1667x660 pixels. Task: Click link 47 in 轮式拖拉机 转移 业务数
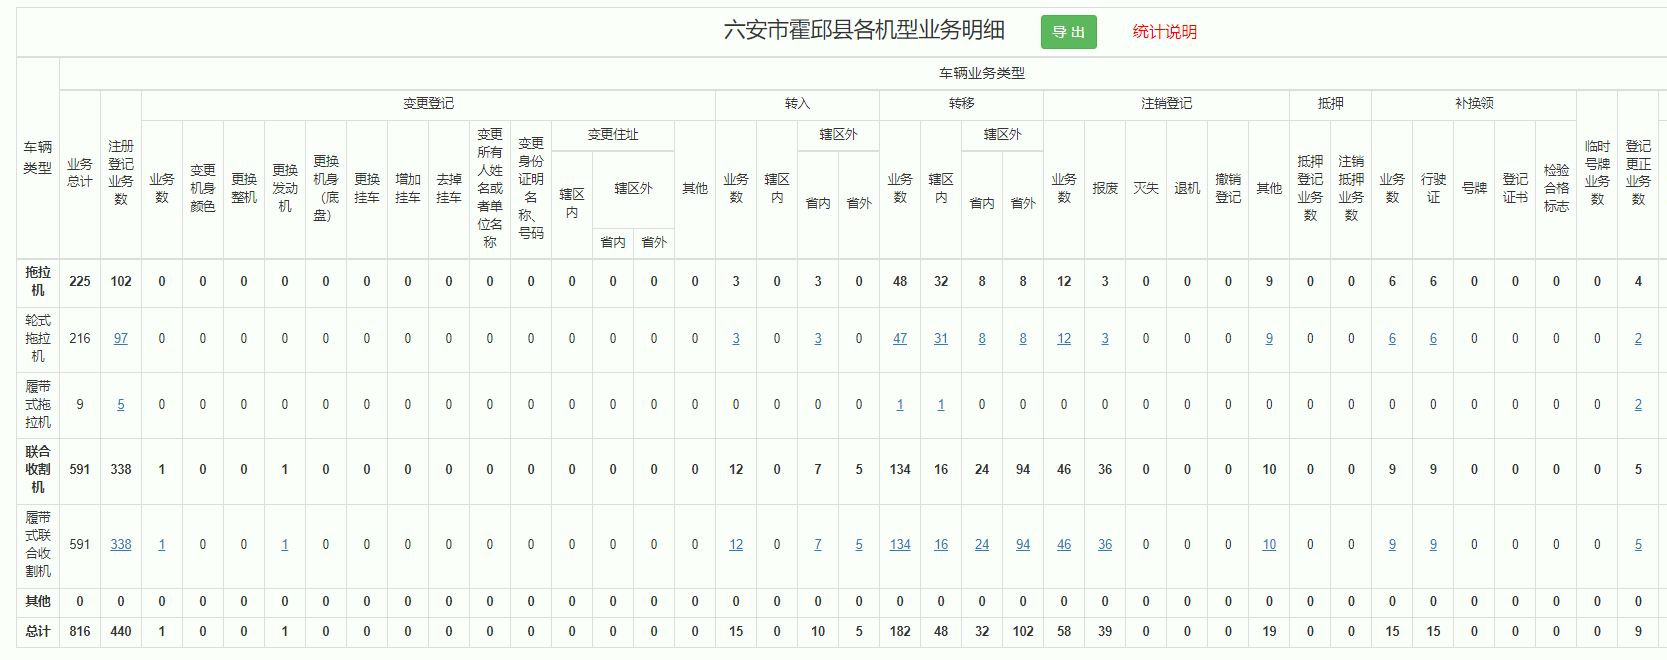(900, 339)
